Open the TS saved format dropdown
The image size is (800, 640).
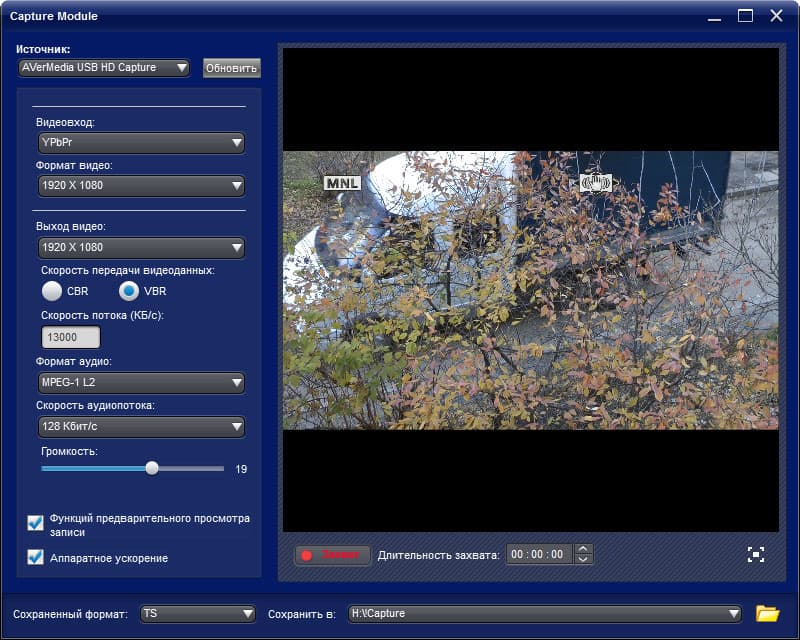click(197, 613)
